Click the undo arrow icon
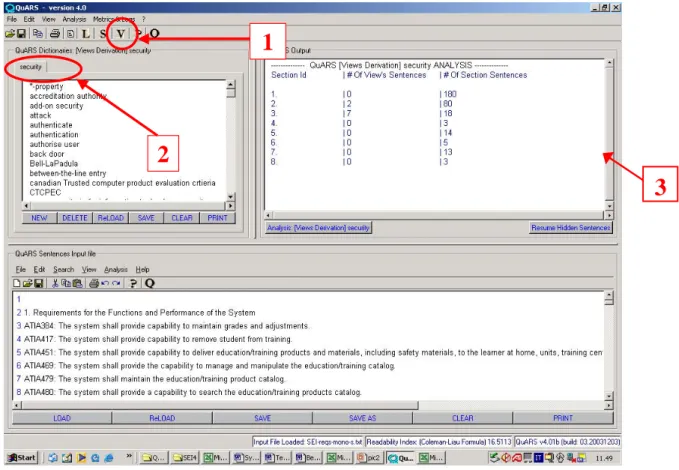 point(105,283)
